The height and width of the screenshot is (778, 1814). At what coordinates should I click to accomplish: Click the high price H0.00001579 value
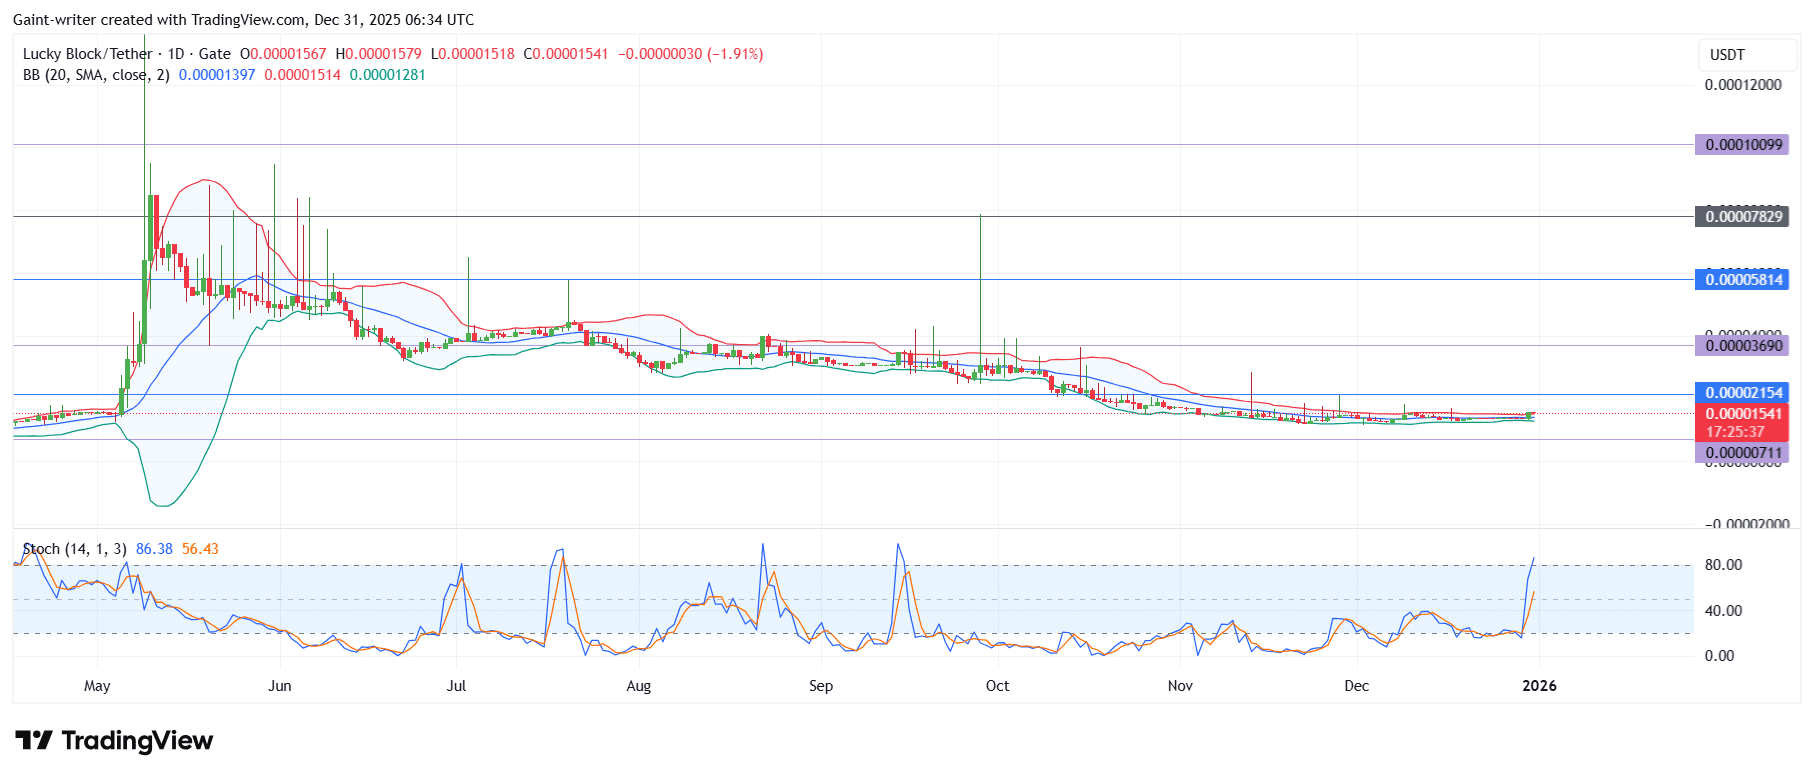pos(378,54)
